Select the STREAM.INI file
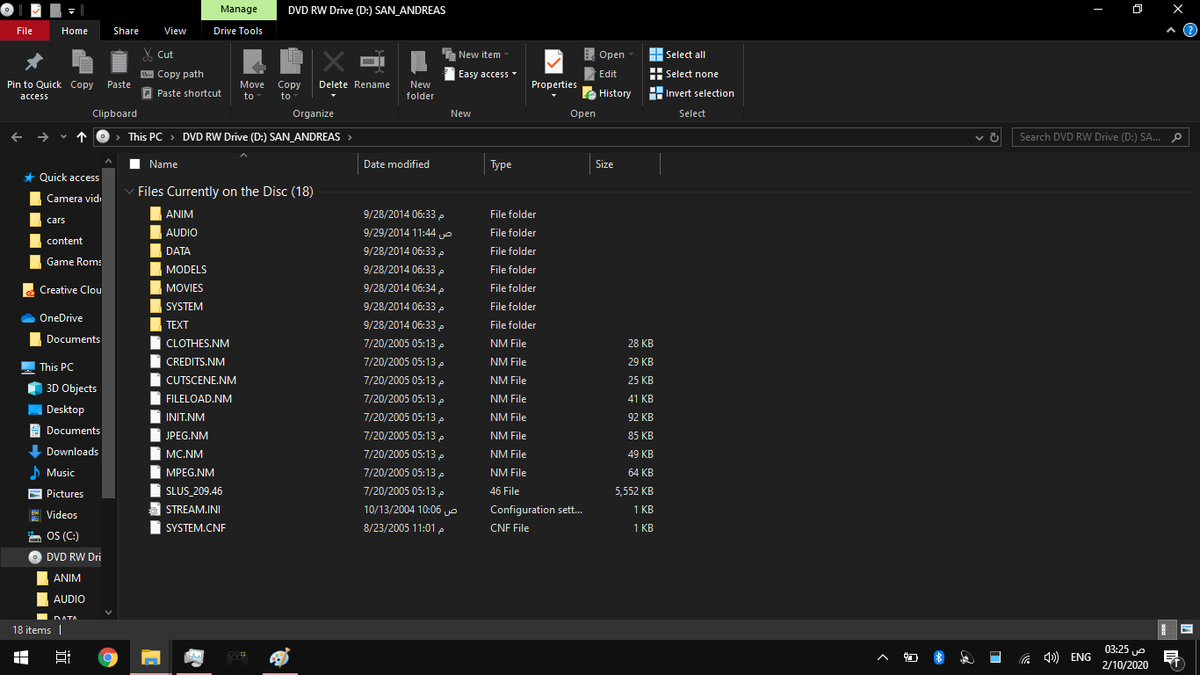 pyautogui.click(x=193, y=509)
